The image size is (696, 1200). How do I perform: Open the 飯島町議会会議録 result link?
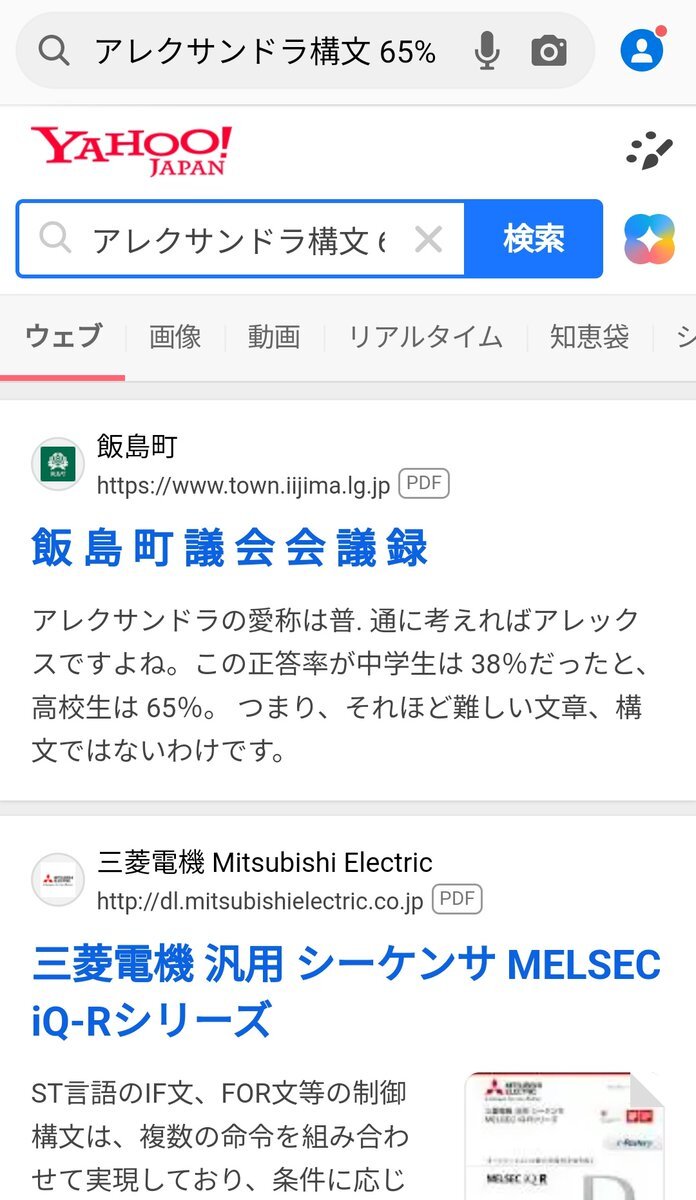point(230,548)
